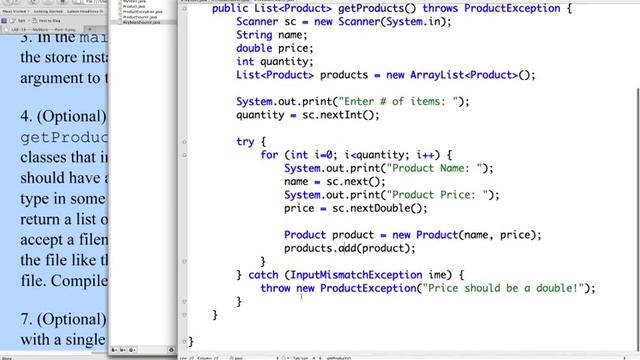This screenshot has height=360, width=640.
Task: Collapse the try block fold marker
Action: coord(184,142)
